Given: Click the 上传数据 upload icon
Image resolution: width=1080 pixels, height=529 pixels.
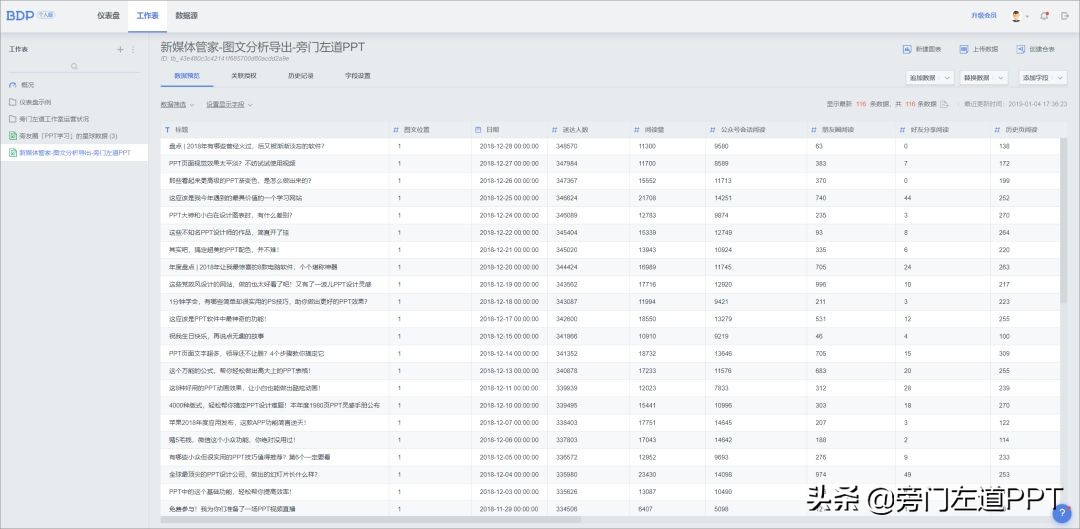Looking at the screenshot, I should tap(964, 50).
